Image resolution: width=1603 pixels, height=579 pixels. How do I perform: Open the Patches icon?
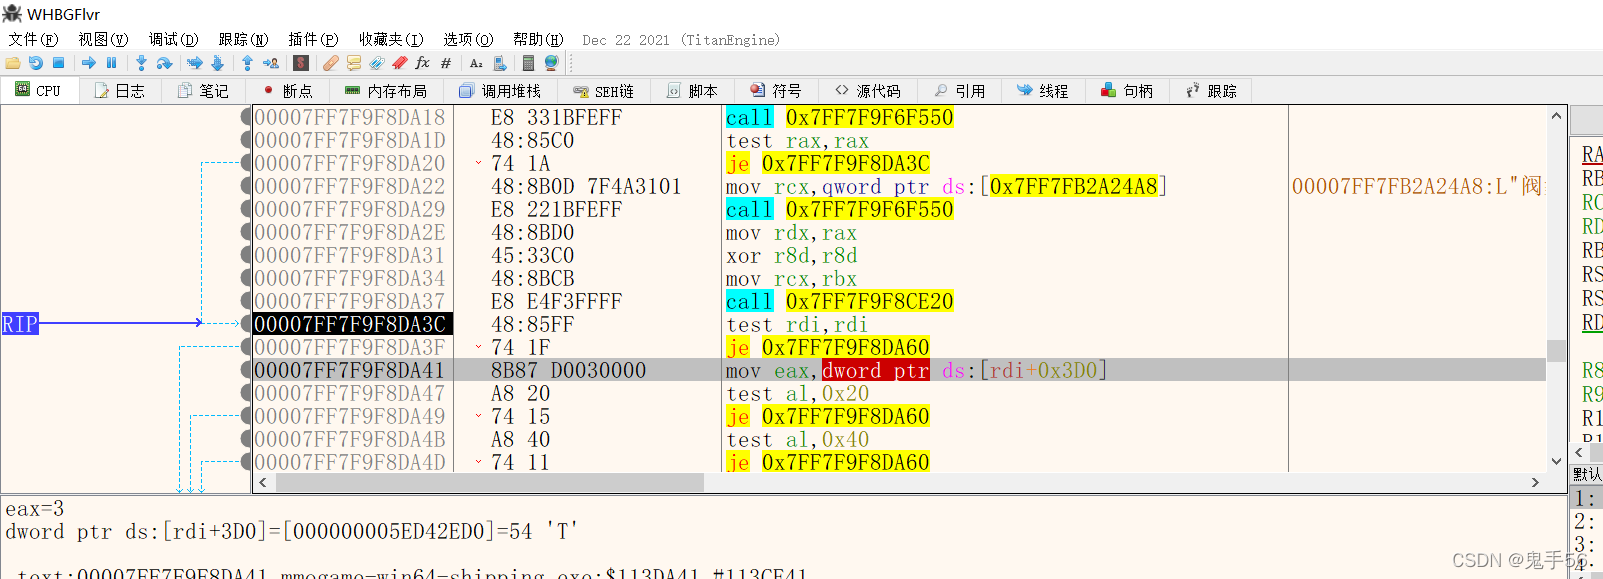(x=330, y=63)
